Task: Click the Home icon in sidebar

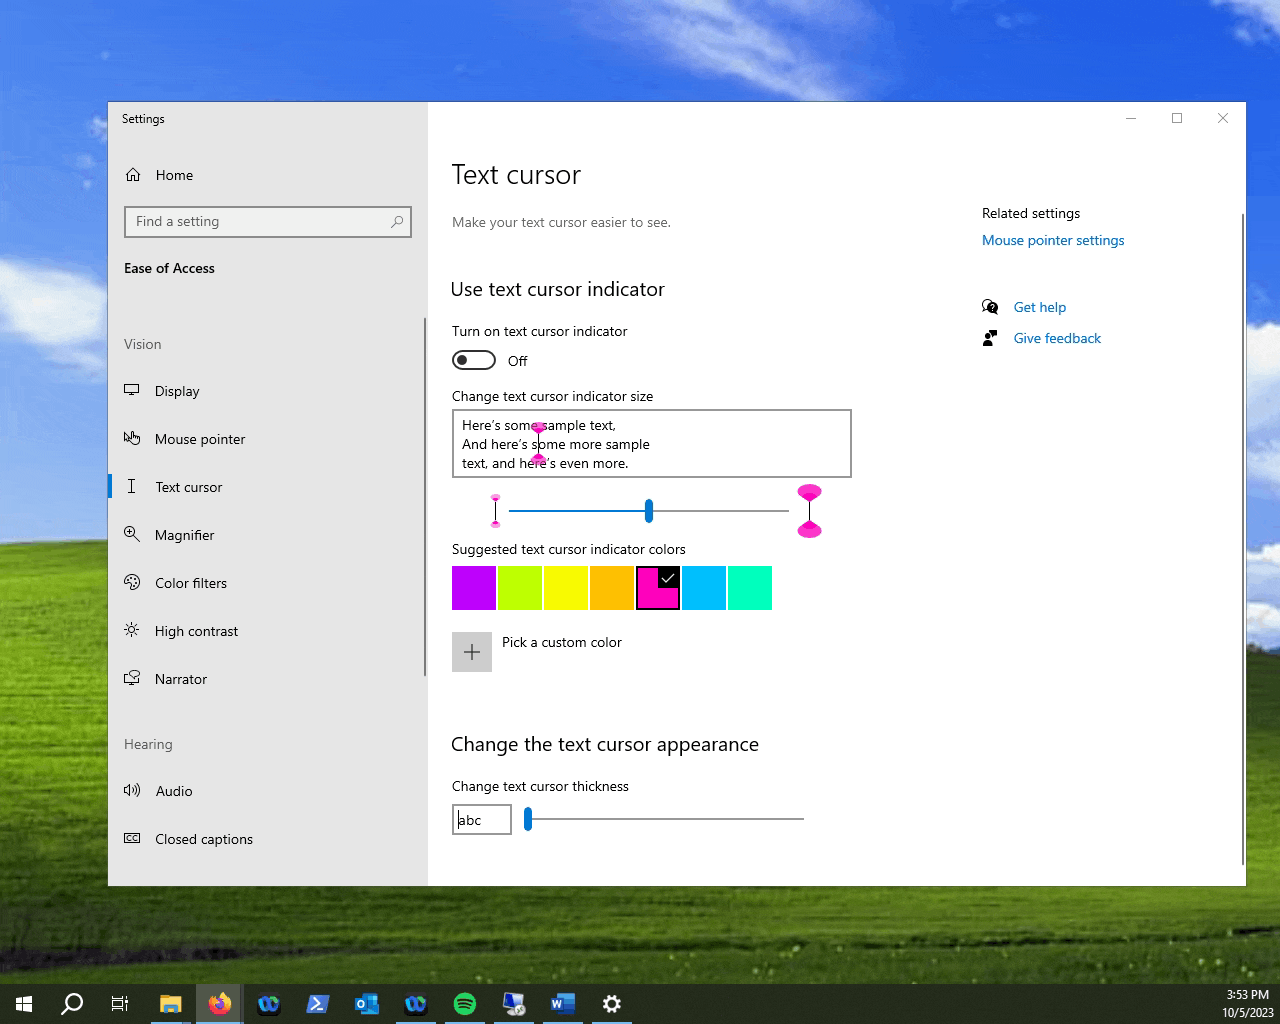Action: tap(133, 175)
